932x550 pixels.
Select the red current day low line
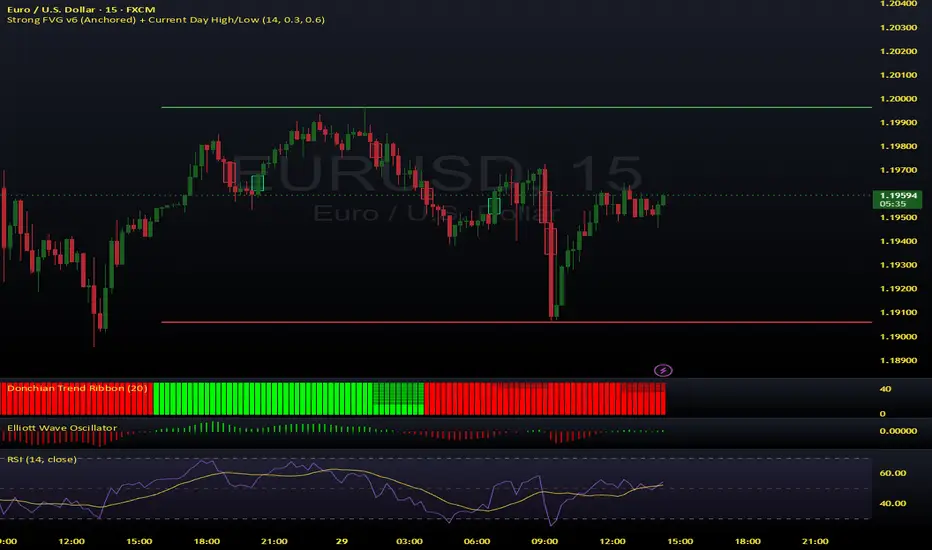click(x=516, y=322)
